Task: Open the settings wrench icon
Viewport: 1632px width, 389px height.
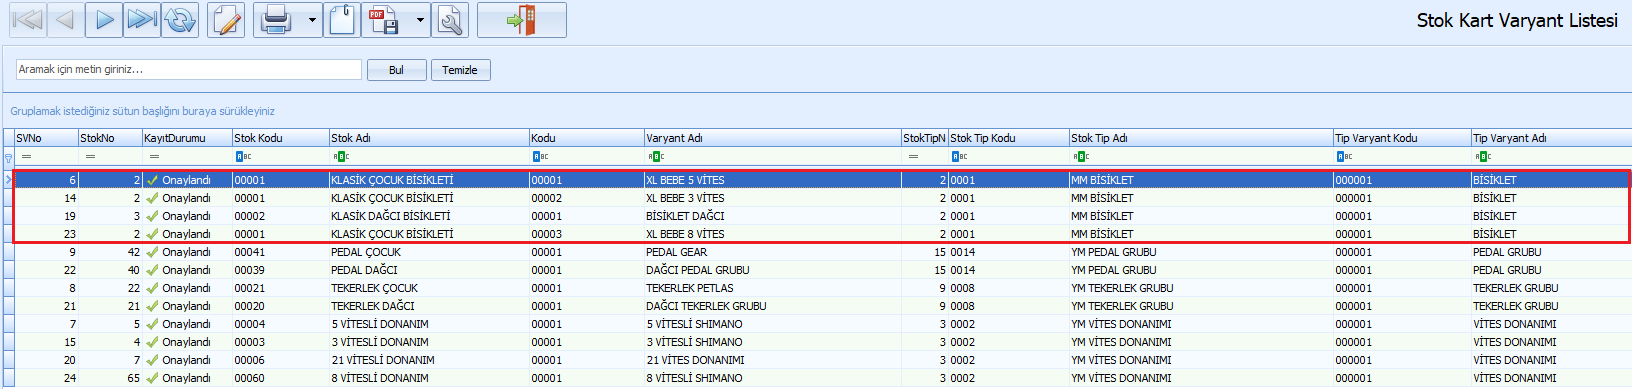Action: tap(451, 20)
